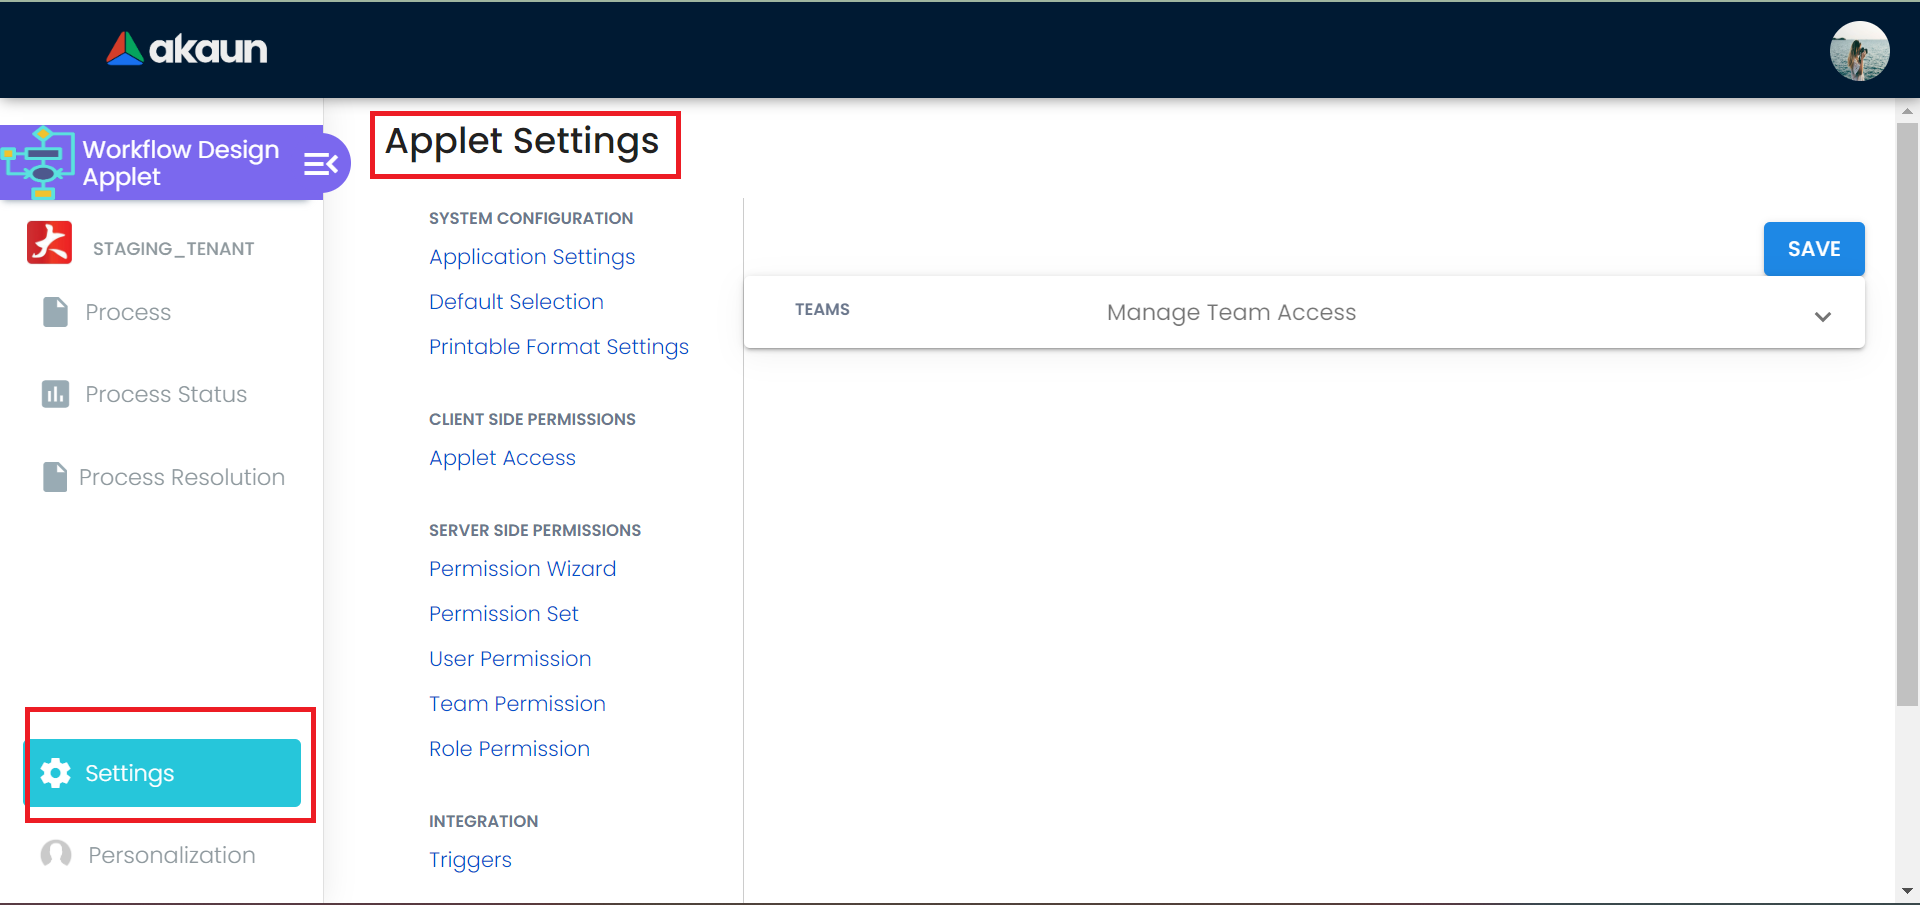Collapse sidebar using the menu toggle icon
1920x905 pixels.
pyautogui.click(x=320, y=163)
